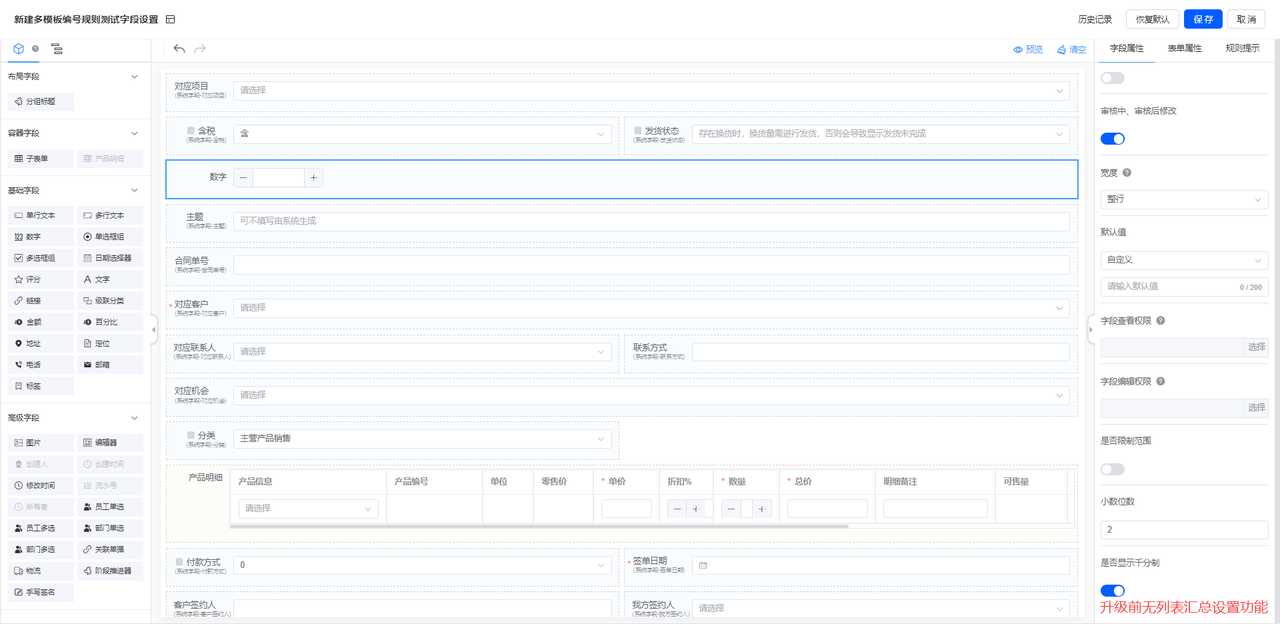The width and height of the screenshot is (1280, 624).
Task: Collapse the 基础字段 section
Action: coord(135,190)
